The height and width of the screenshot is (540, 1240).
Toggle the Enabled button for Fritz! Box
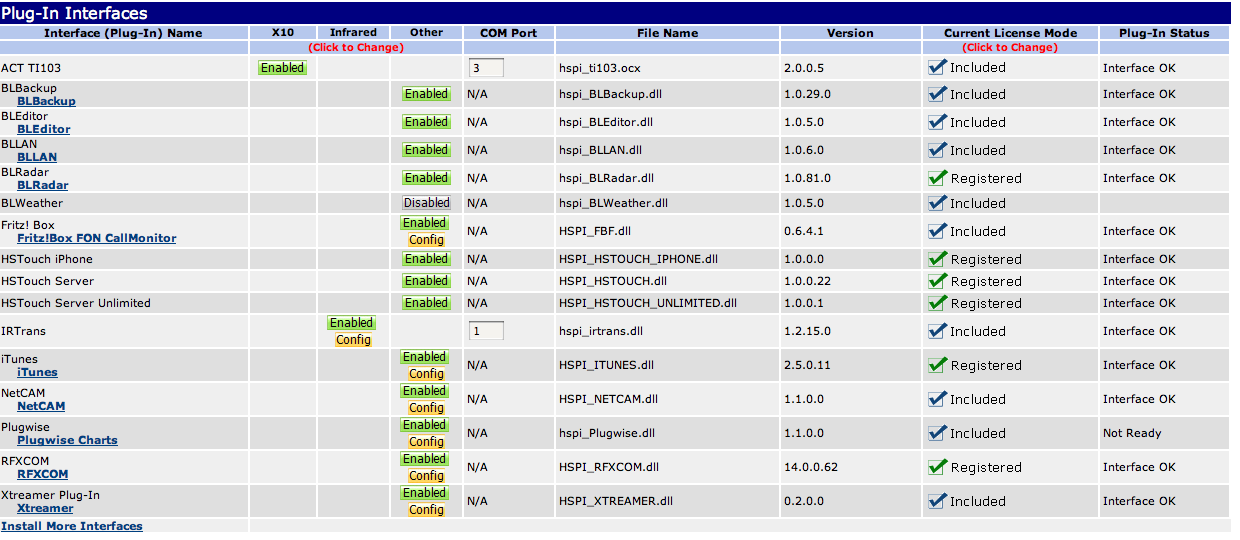click(425, 223)
